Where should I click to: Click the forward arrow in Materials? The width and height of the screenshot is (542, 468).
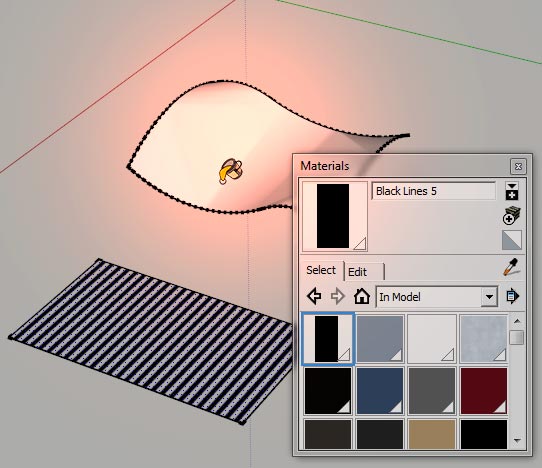click(x=337, y=296)
